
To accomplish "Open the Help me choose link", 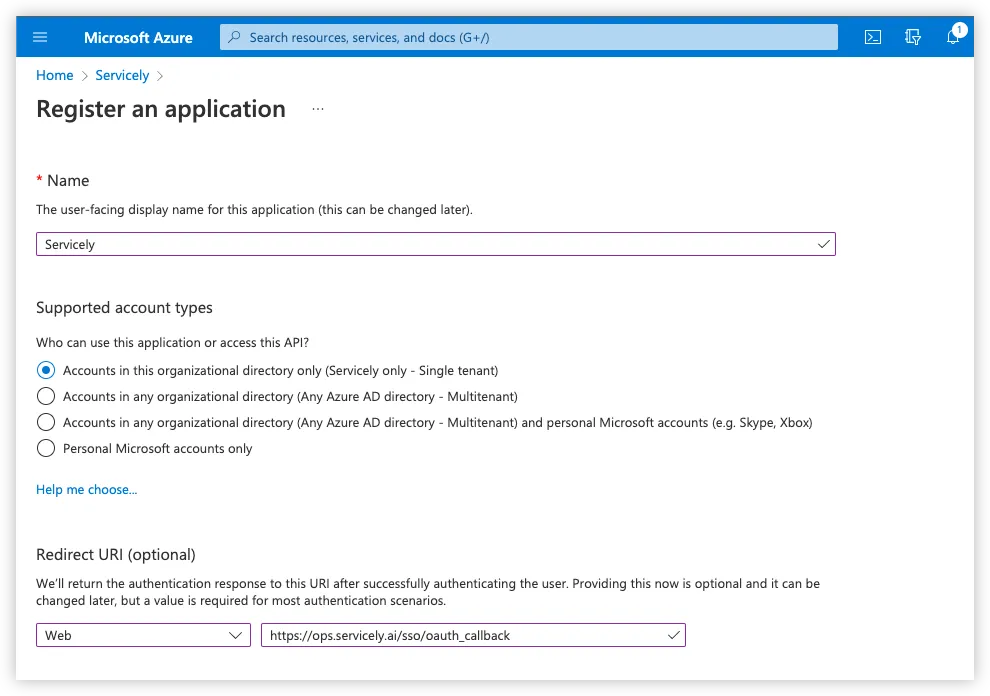I will [86, 489].
